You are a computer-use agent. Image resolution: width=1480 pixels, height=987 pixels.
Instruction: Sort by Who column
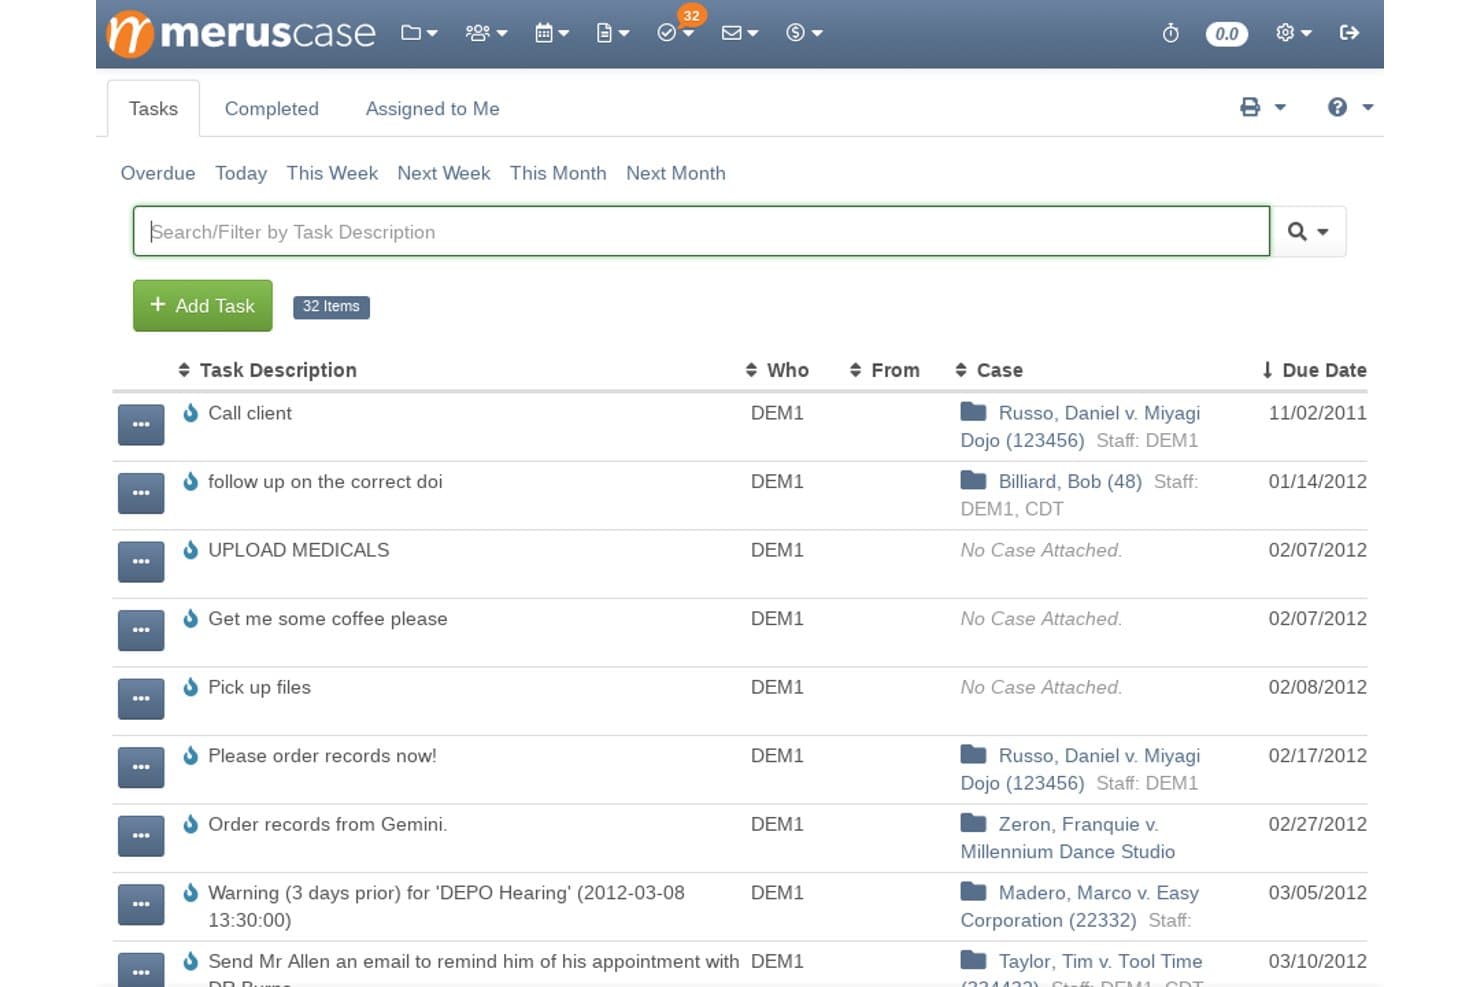777,370
